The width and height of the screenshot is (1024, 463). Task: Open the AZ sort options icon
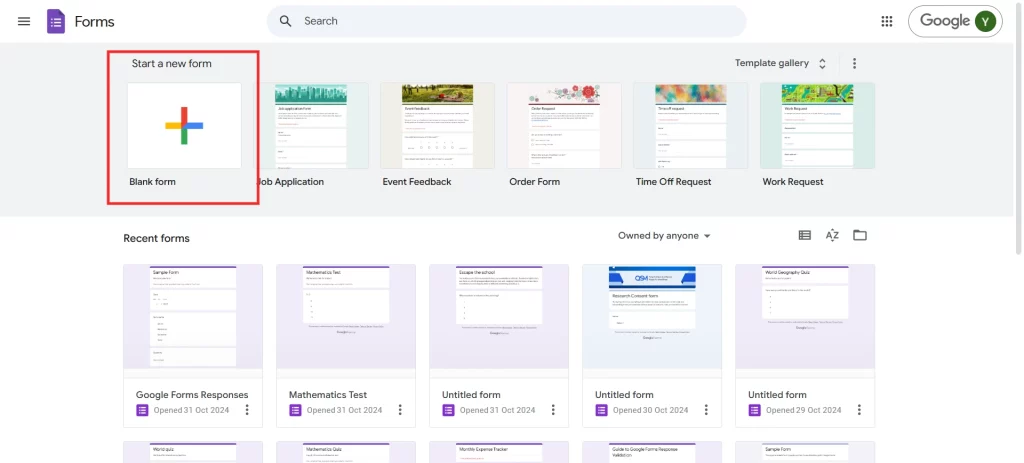click(832, 235)
